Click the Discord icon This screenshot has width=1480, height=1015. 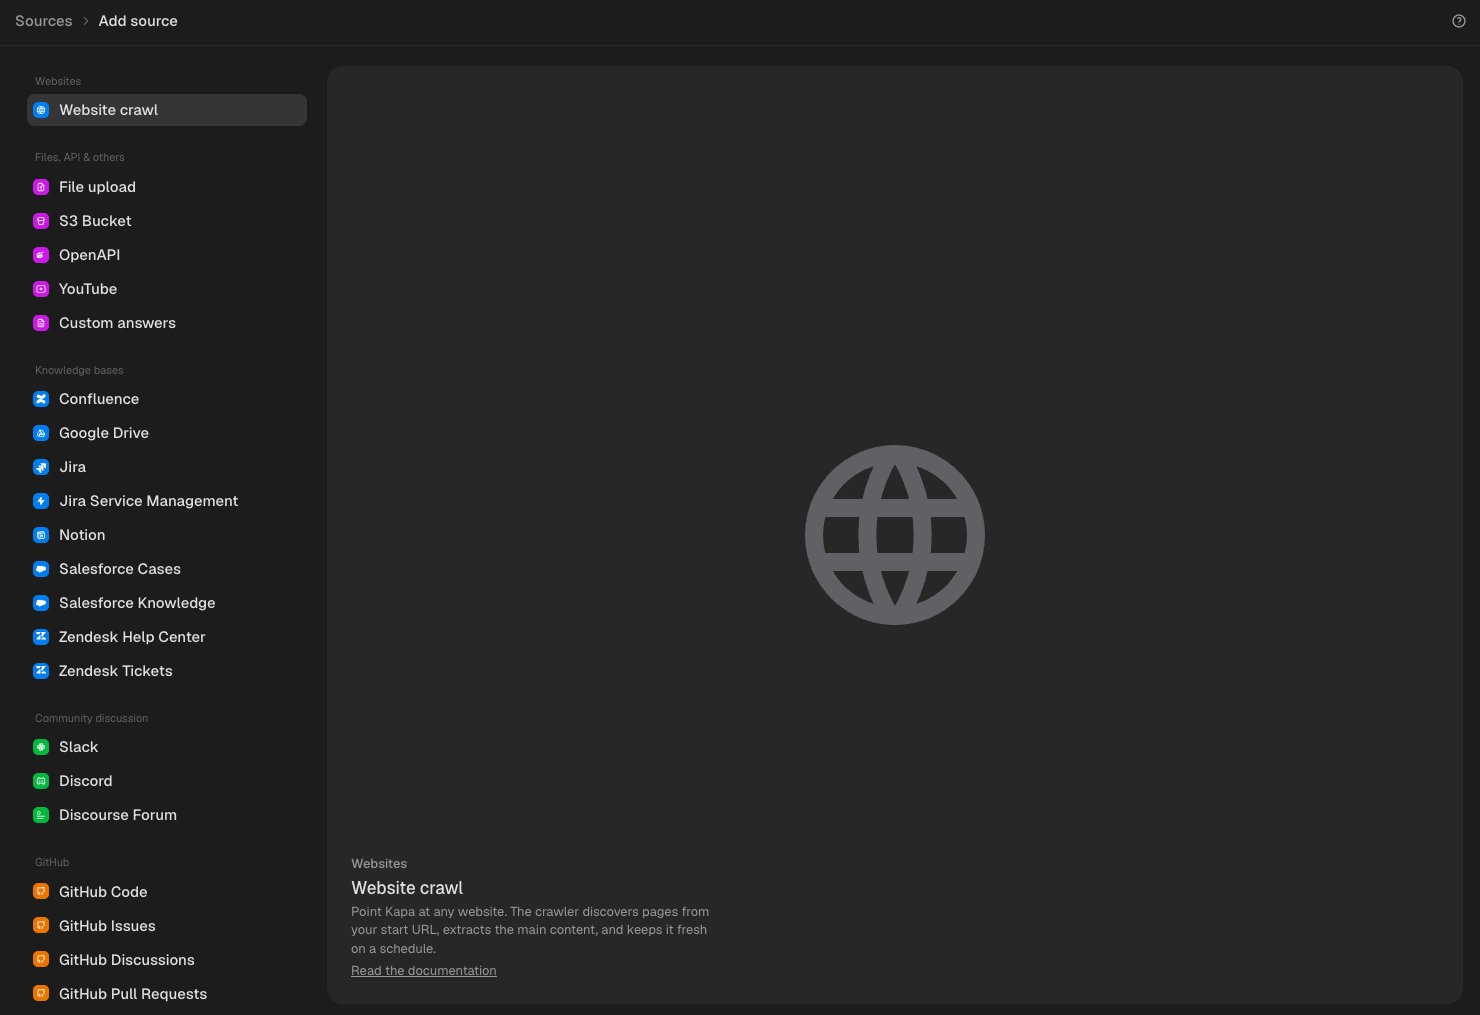[41, 781]
